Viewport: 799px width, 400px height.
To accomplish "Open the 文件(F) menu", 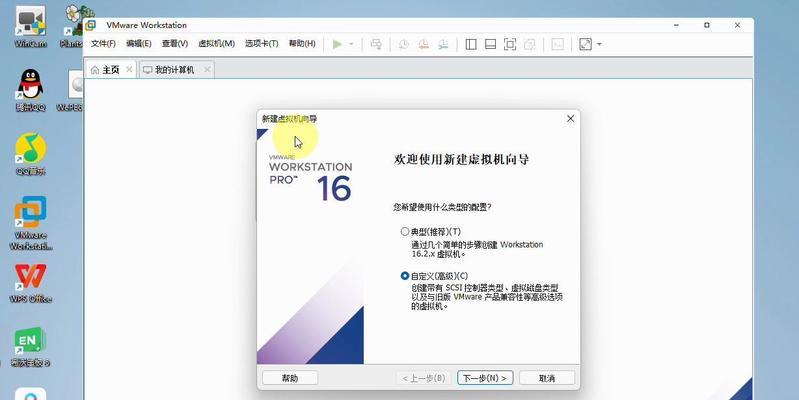I will [103, 44].
